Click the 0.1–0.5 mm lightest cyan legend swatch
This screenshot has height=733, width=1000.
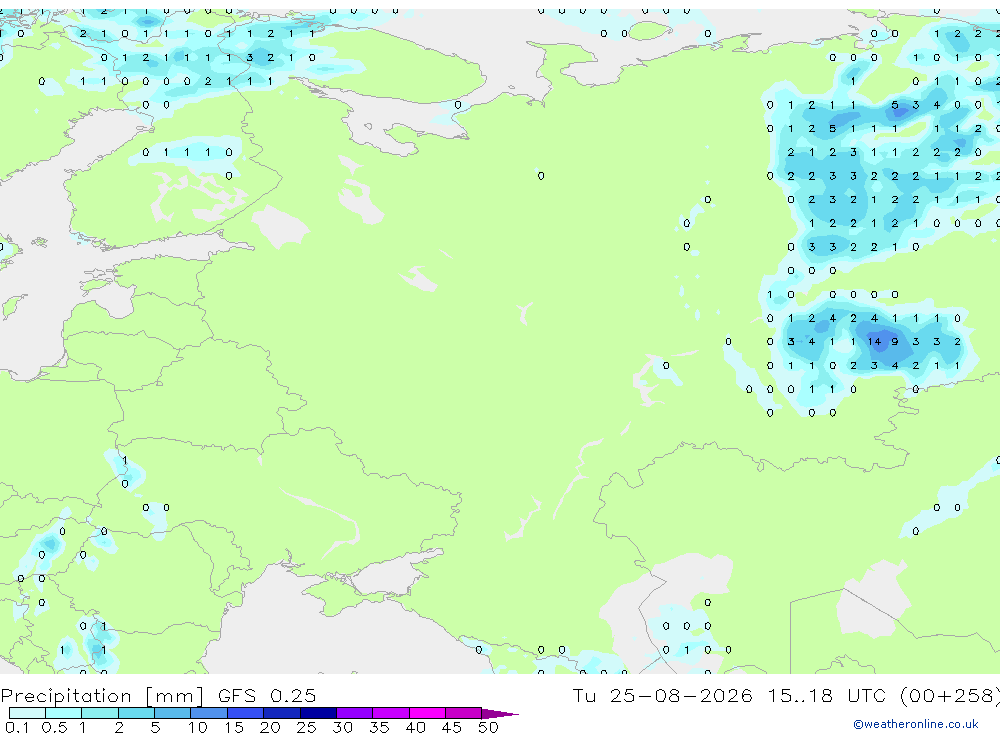pos(27,713)
